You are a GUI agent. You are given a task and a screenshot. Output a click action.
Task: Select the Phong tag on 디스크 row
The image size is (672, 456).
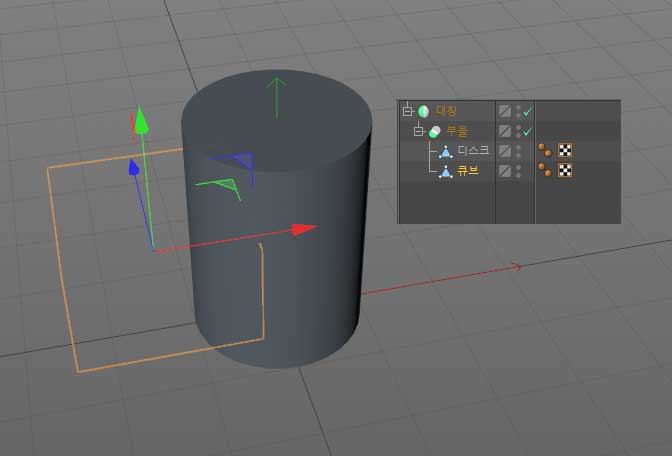pos(545,151)
